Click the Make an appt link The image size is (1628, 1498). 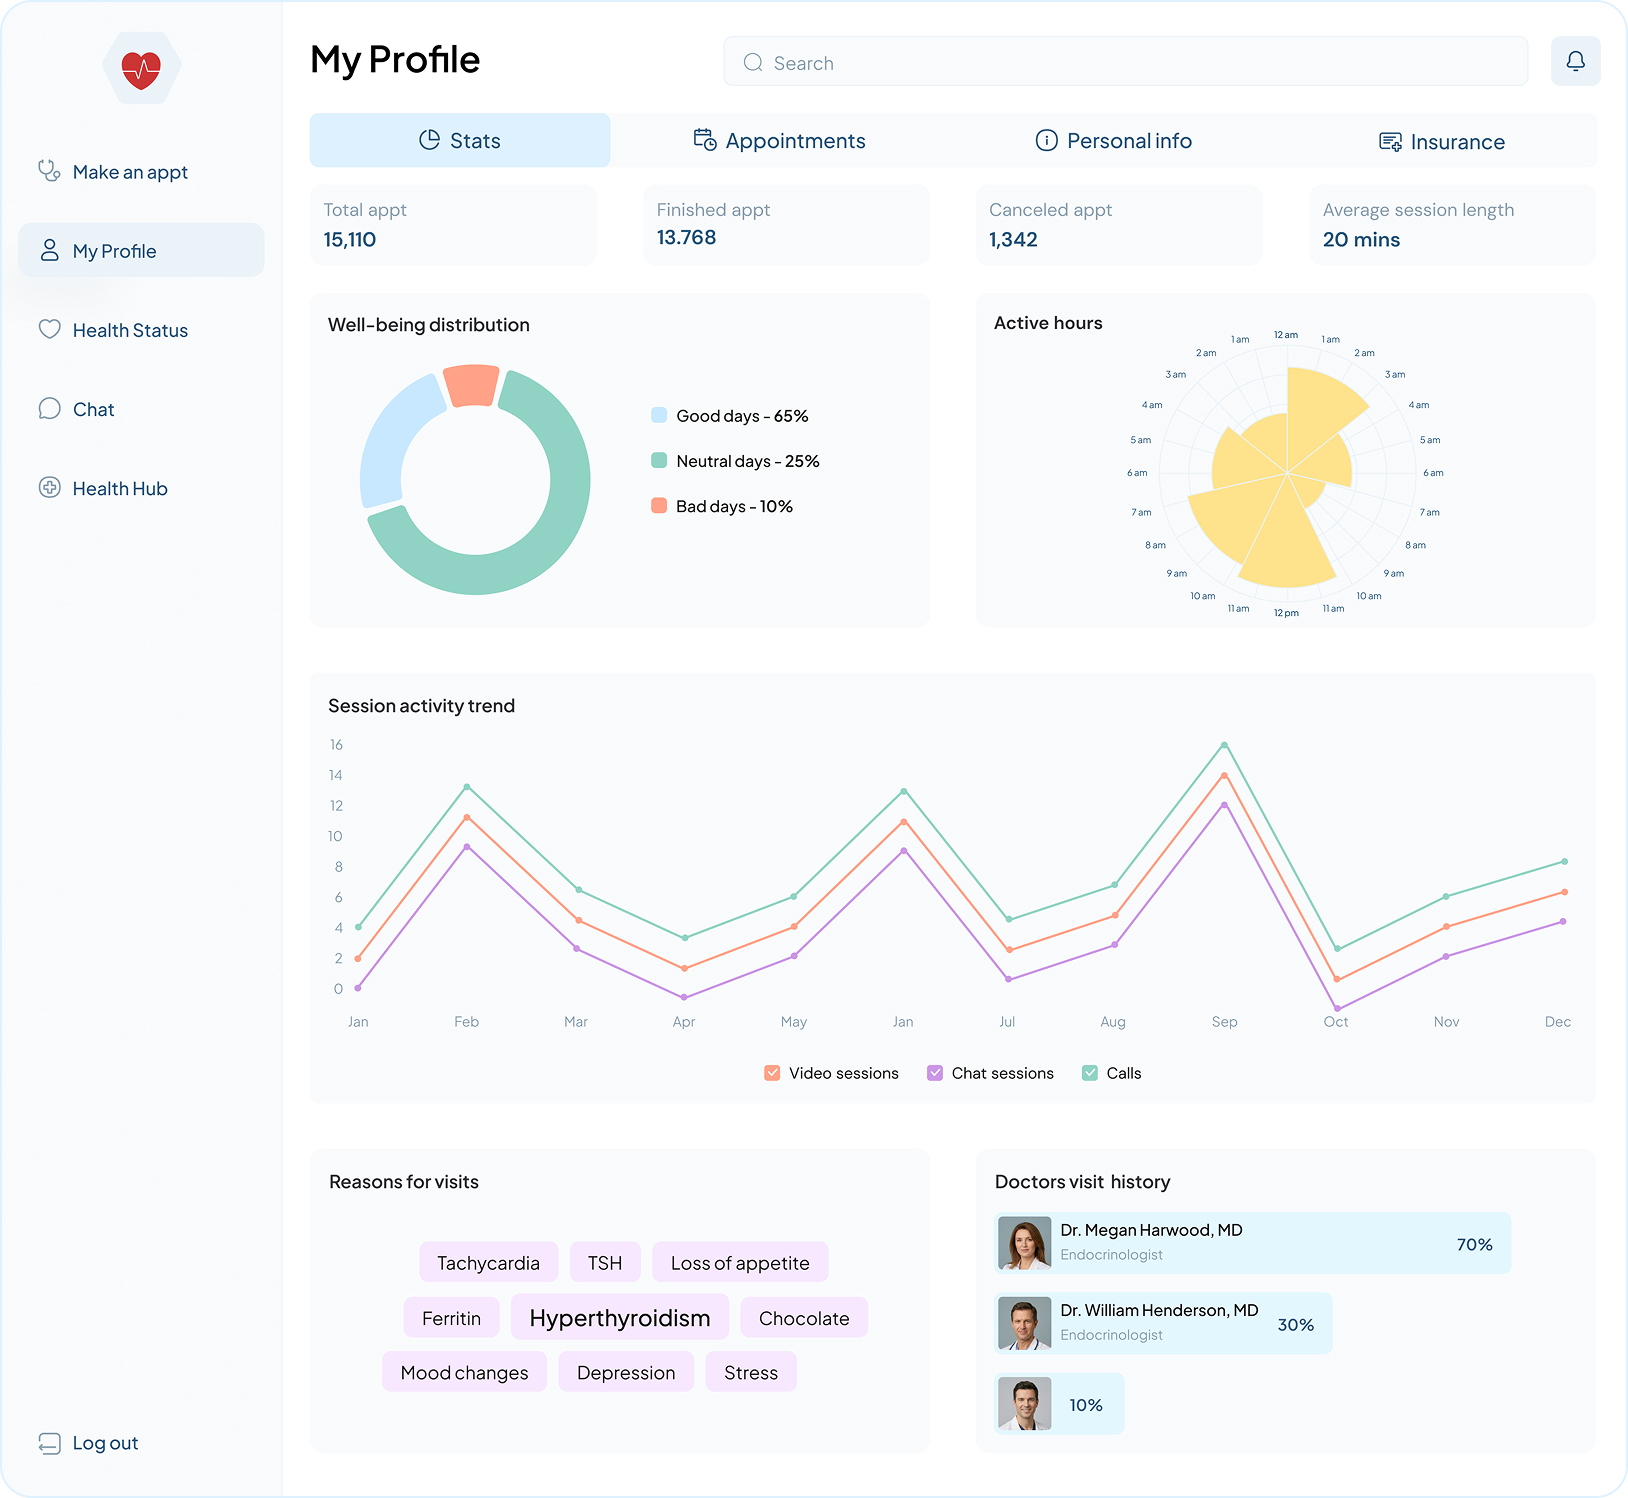(x=130, y=171)
